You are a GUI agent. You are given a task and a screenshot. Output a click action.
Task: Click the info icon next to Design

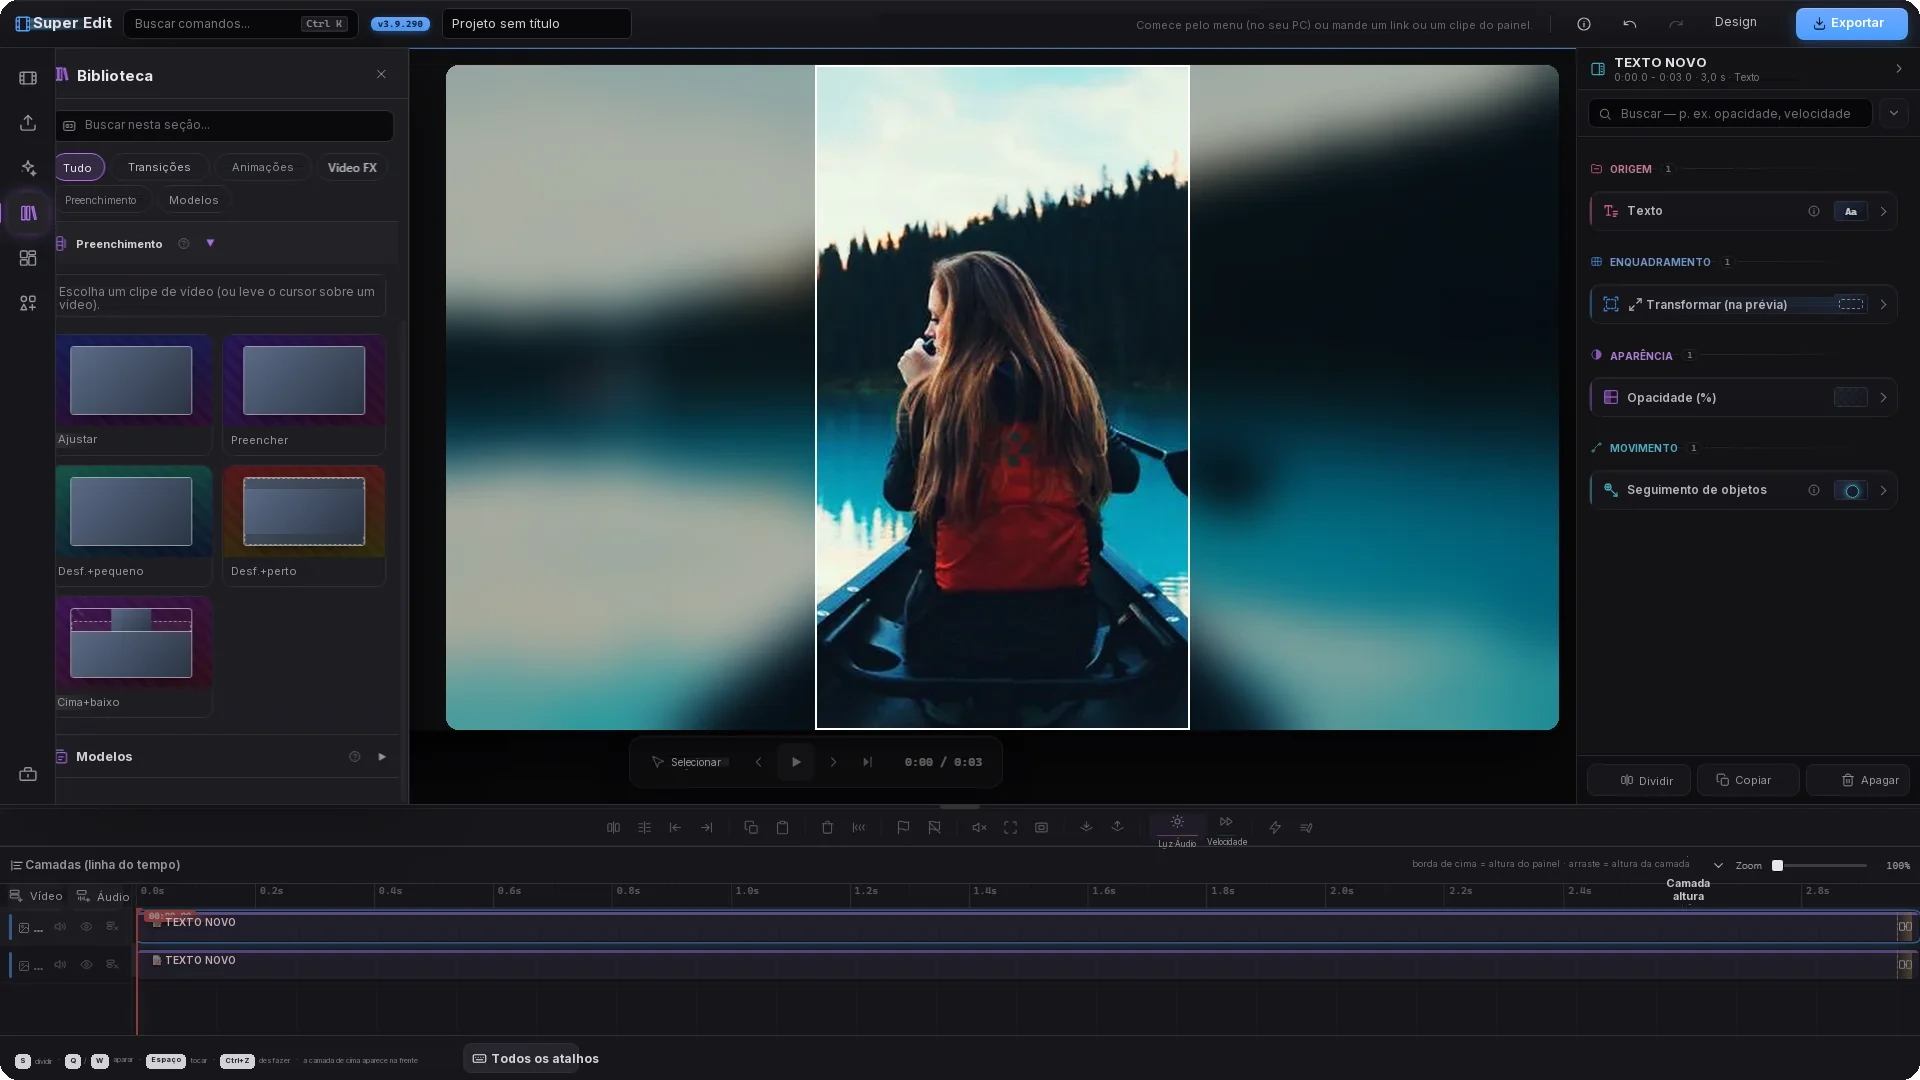pyautogui.click(x=1584, y=24)
